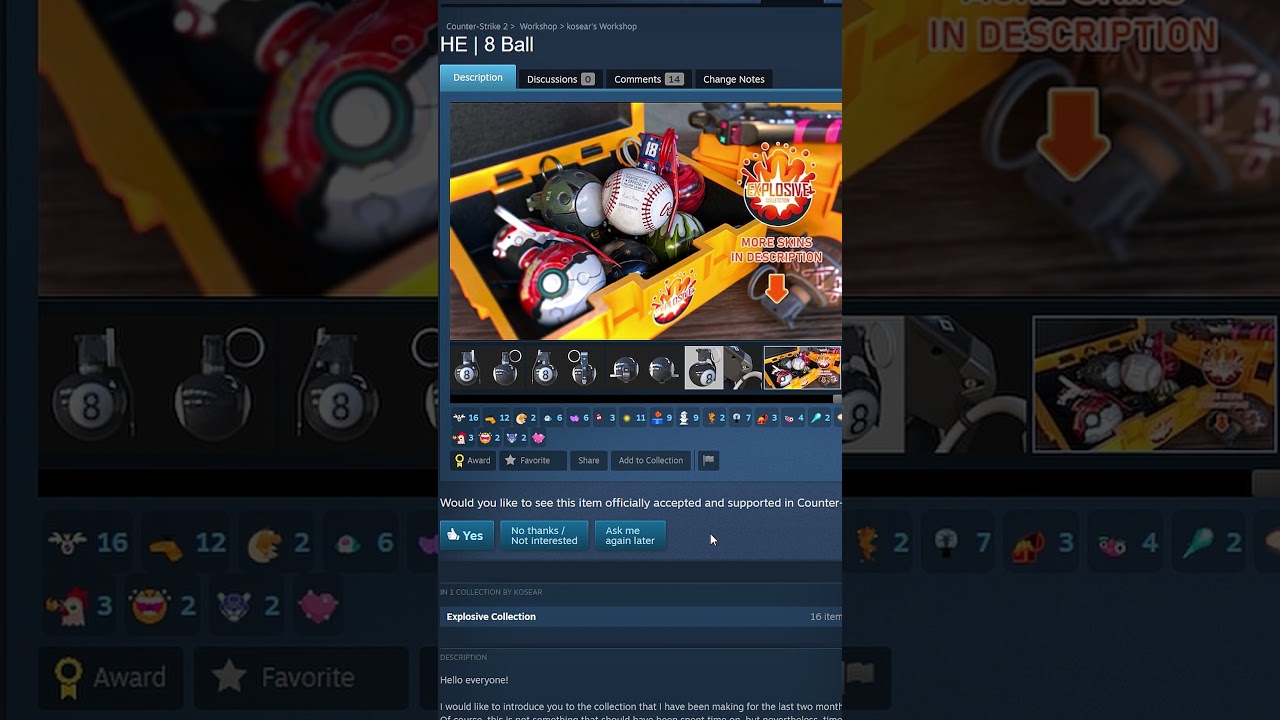The width and height of the screenshot is (1280, 720).
Task: Open the Workshop breadcrumb link
Action: click(538, 26)
